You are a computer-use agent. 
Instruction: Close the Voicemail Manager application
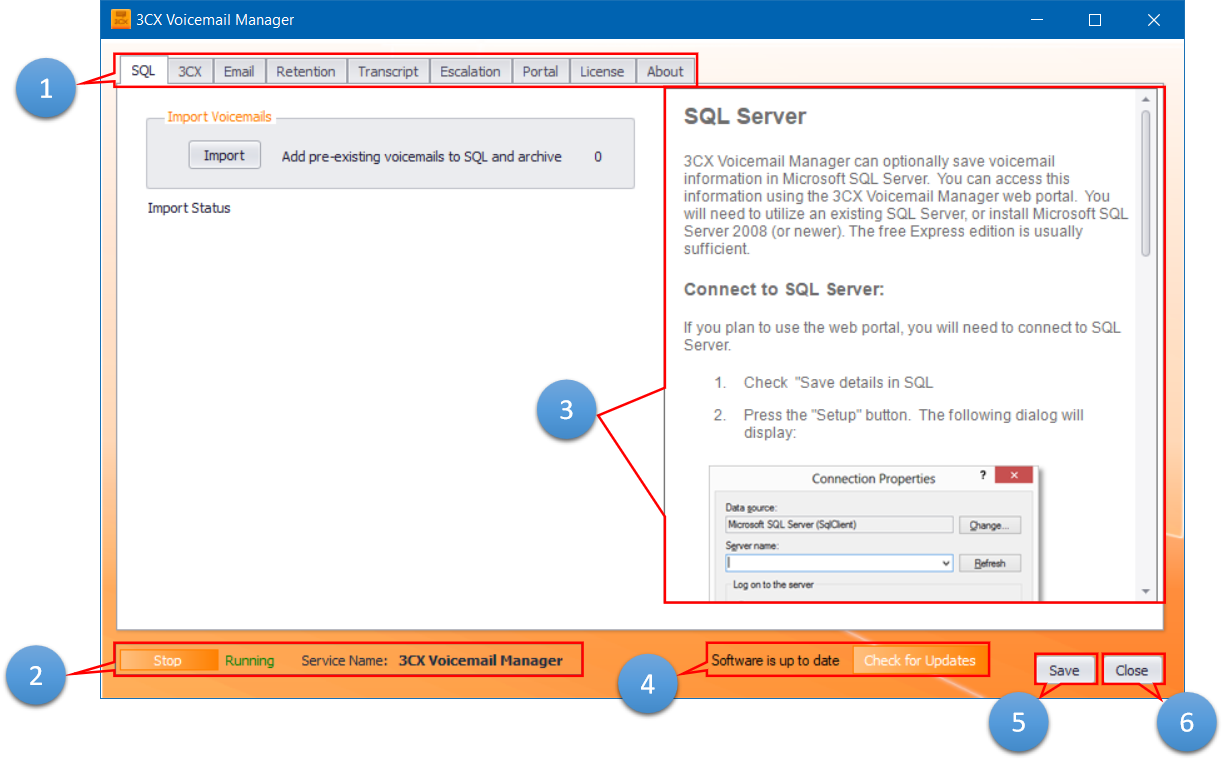point(1132,670)
